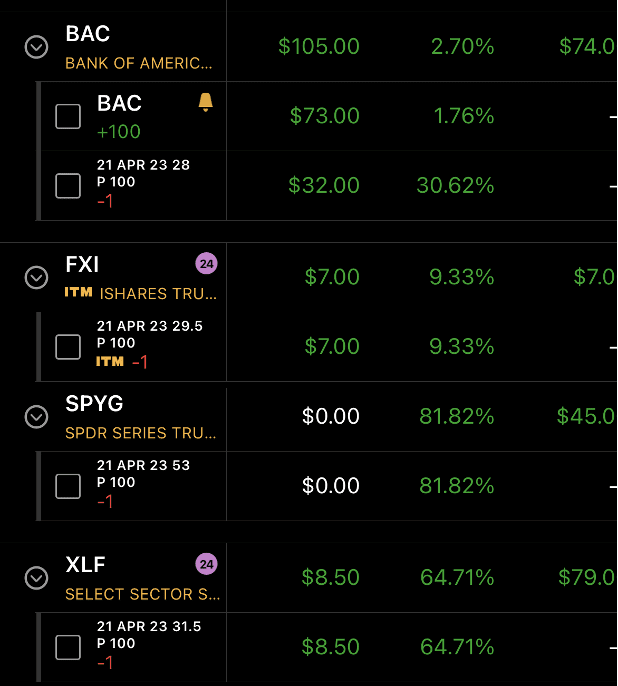This screenshot has height=686, width=618.
Task: Click the ITM tag in FXI put row
Action: [x=110, y=361]
